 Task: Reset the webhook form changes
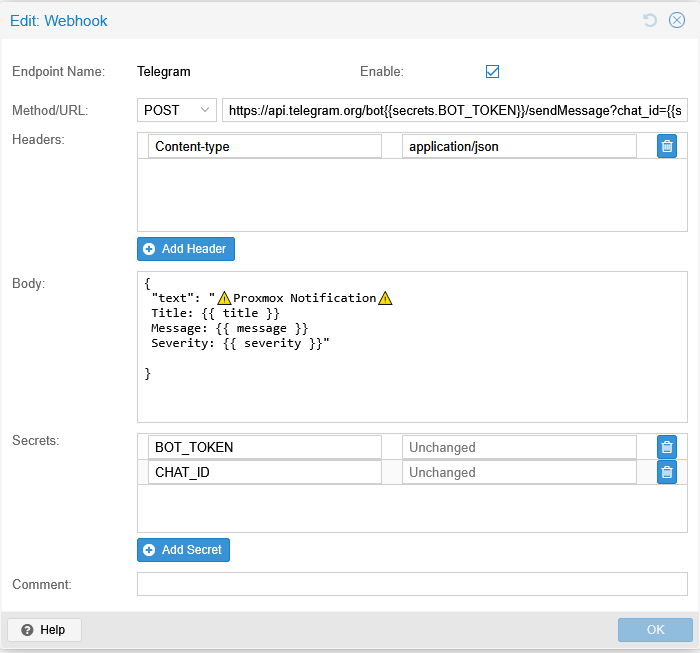coord(651,20)
